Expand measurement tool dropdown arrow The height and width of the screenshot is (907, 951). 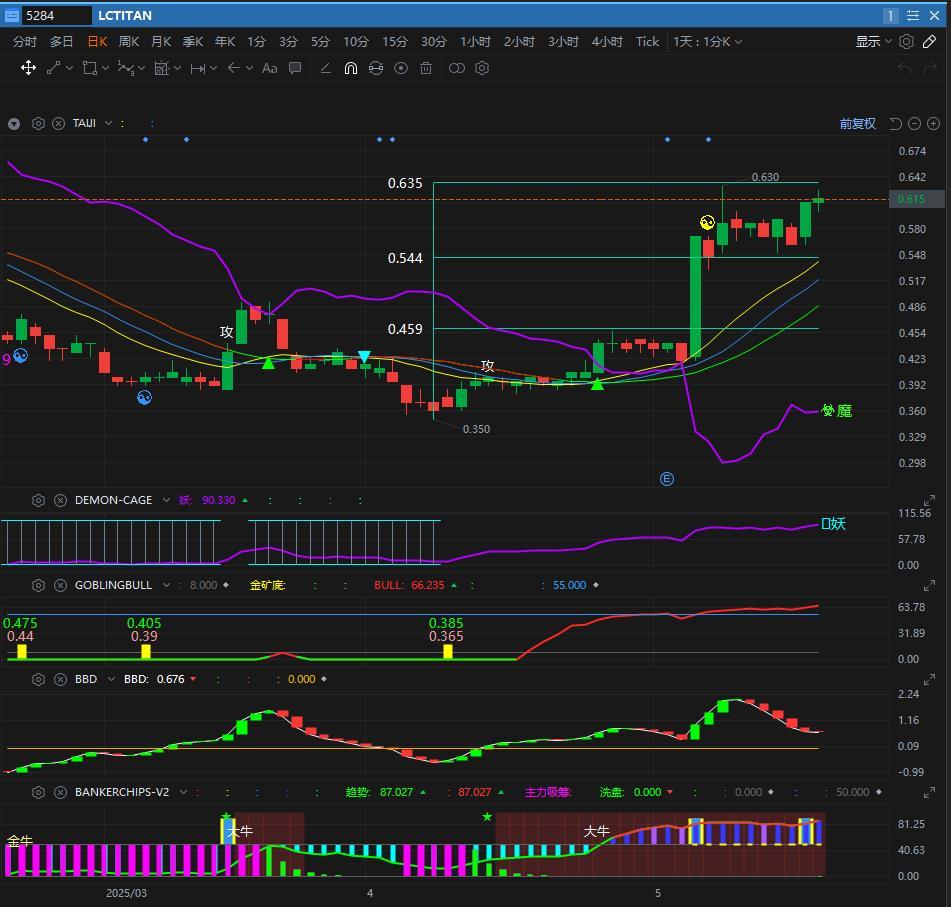point(178,68)
